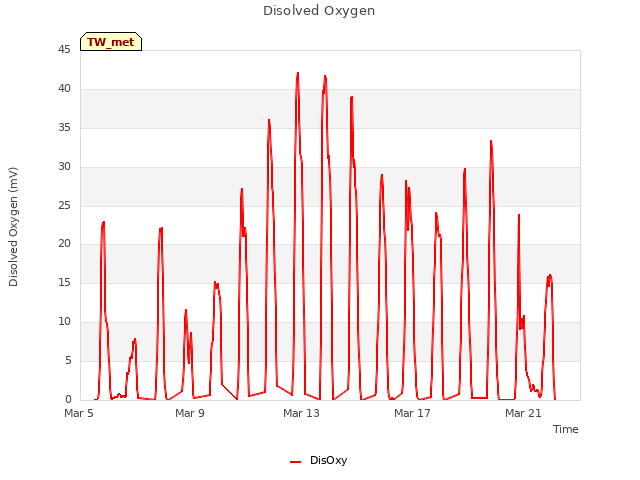Image resolution: width=640 pixels, height=480 pixels.
Task: Click the 40 y-axis tick label
Action: click(x=64, y=88)
